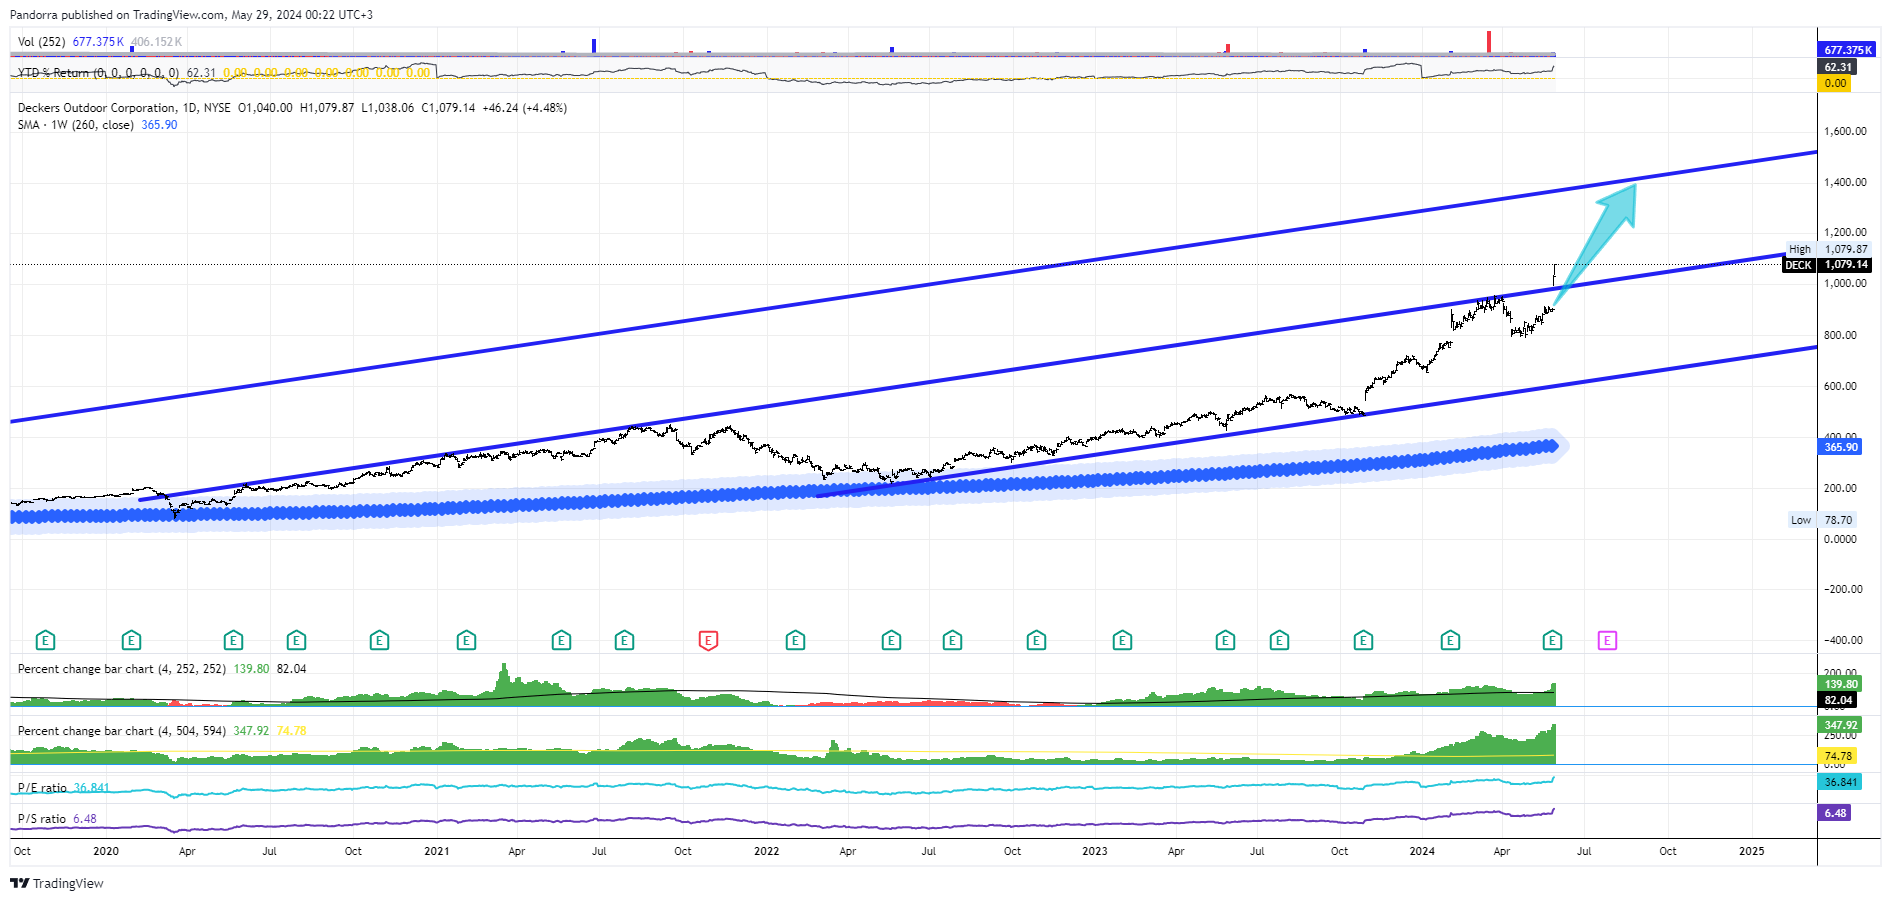This screenshot has width=1891, height=901.
Task: Click the +46.24 (+4.48%) change value
Action: (524, 108)
